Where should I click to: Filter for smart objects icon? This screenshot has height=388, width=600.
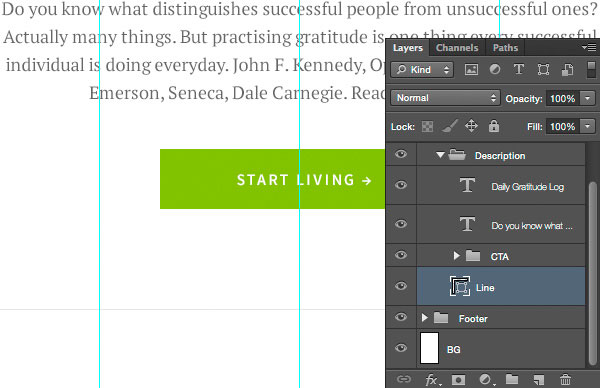click(567, 70)
